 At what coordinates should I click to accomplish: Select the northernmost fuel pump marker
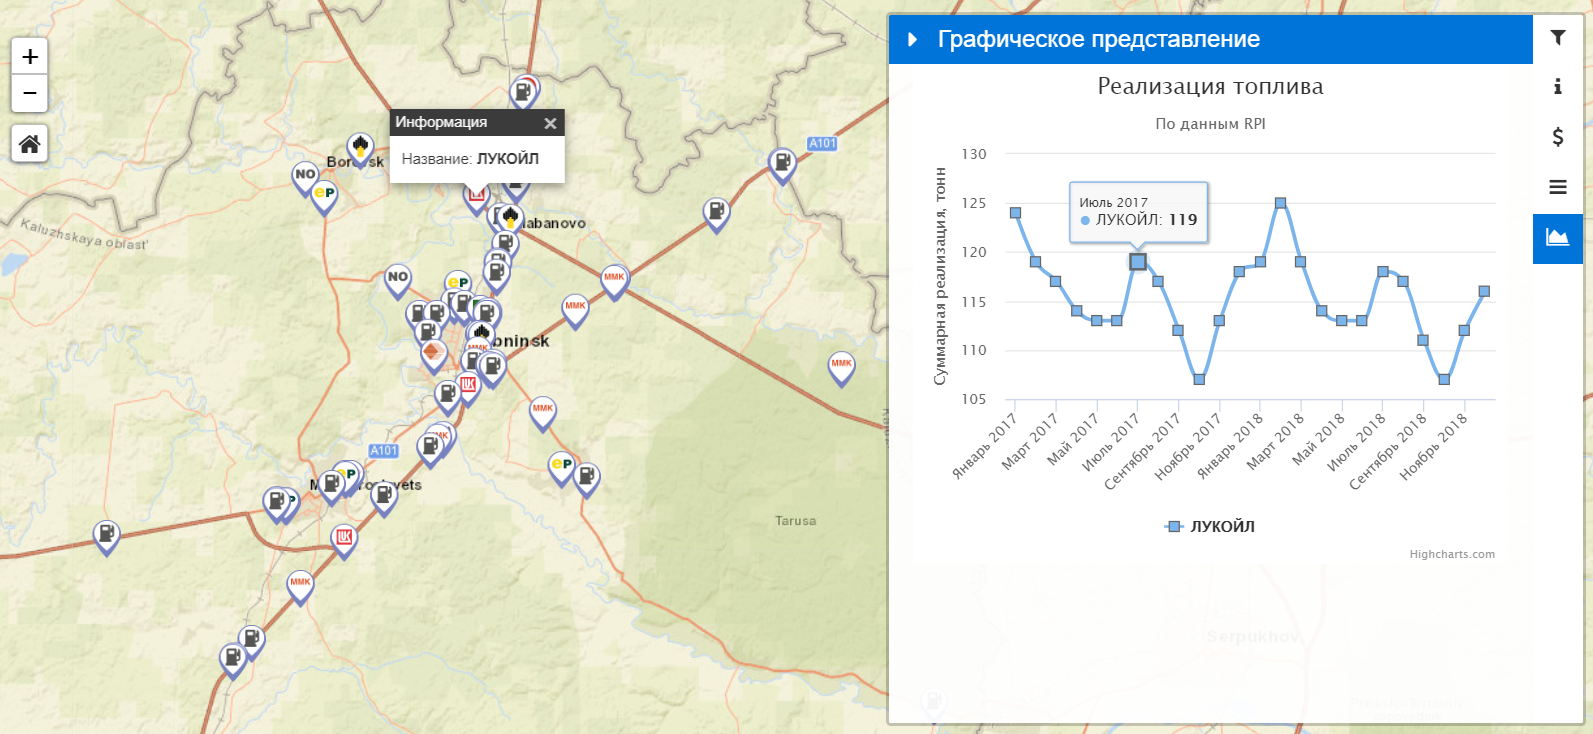(x=522, y=94)
